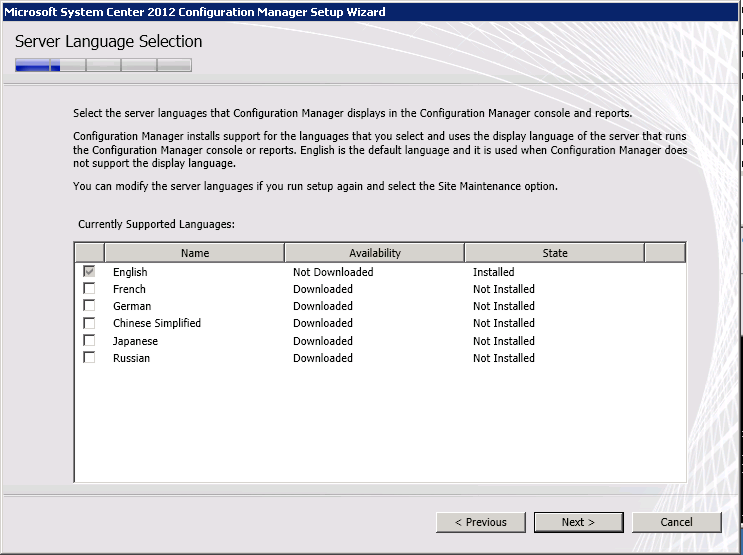The image size is (743, 555).
Task: Click French's Downloaded availability cell
Action: point(323,289)
